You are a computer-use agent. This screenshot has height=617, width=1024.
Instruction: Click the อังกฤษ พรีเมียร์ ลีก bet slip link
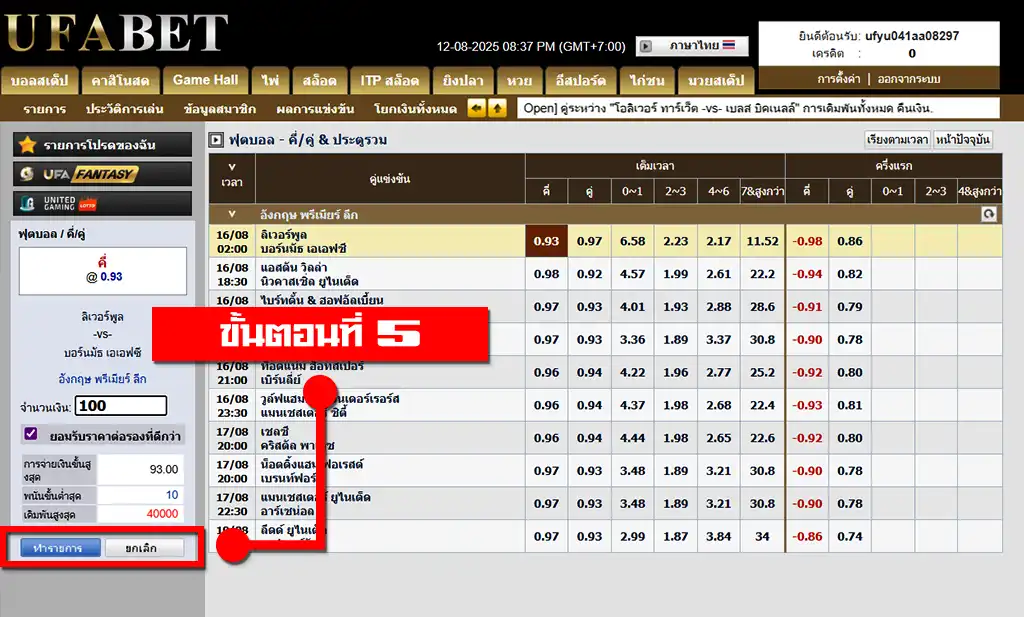coord(103,379)
